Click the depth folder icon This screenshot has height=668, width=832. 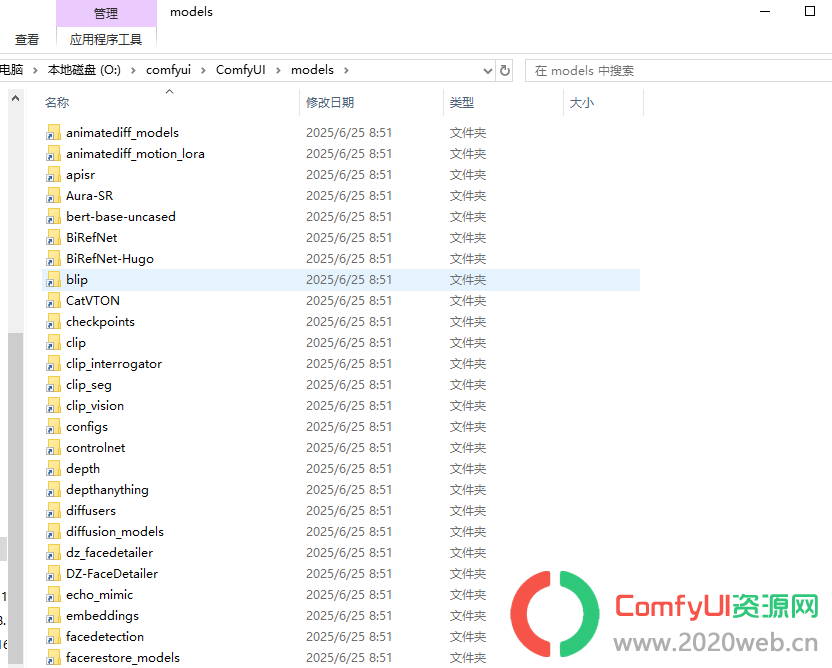53,469
